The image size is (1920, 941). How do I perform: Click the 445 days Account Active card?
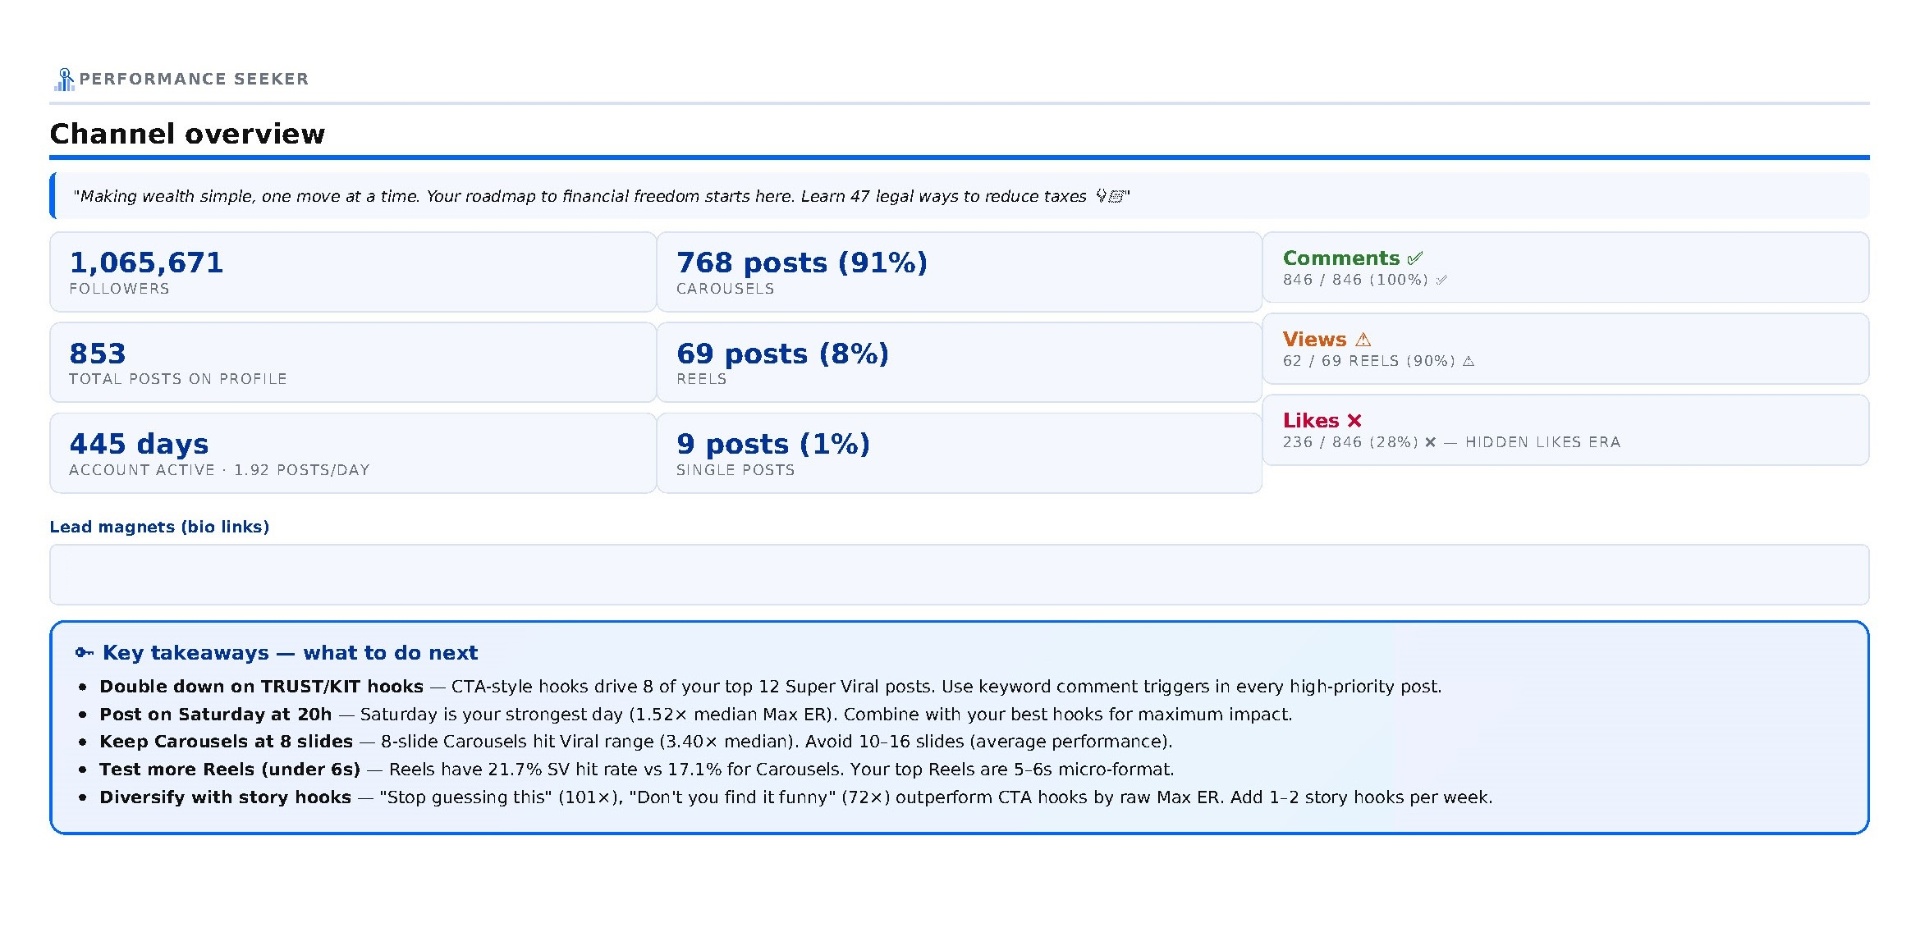353,453
